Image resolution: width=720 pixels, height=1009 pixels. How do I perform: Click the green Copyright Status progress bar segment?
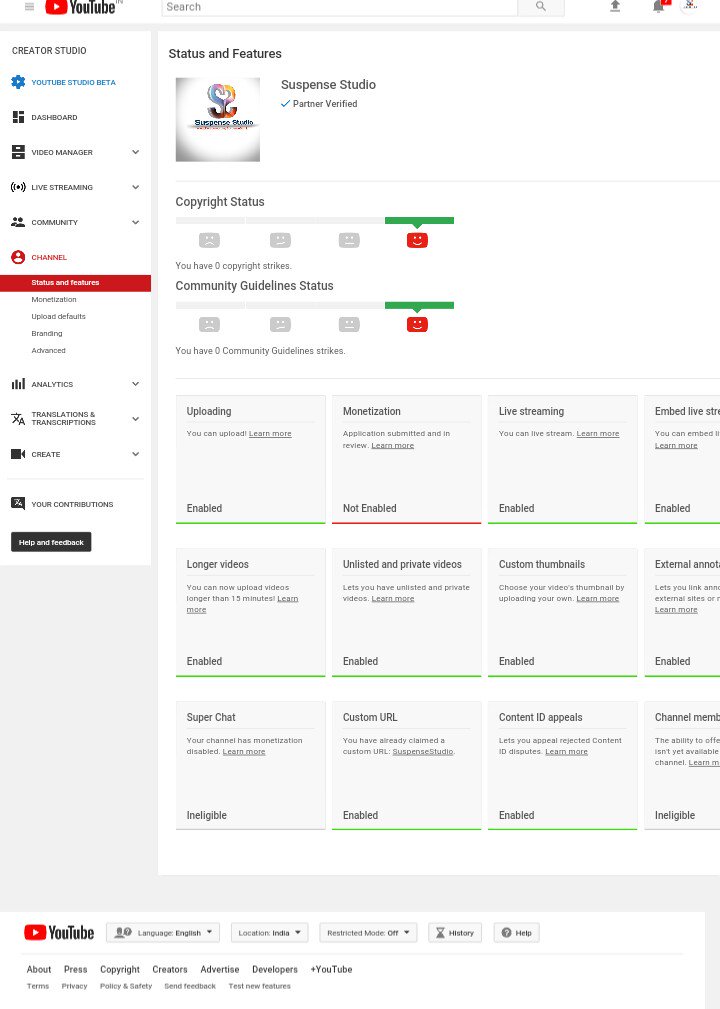tap(420, 221)
